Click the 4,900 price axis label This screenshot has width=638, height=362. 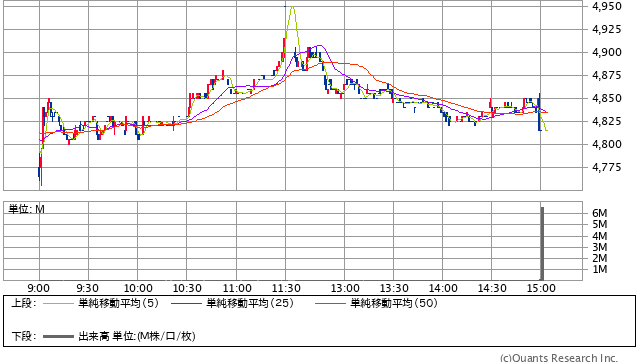click(x=607, y=52)
